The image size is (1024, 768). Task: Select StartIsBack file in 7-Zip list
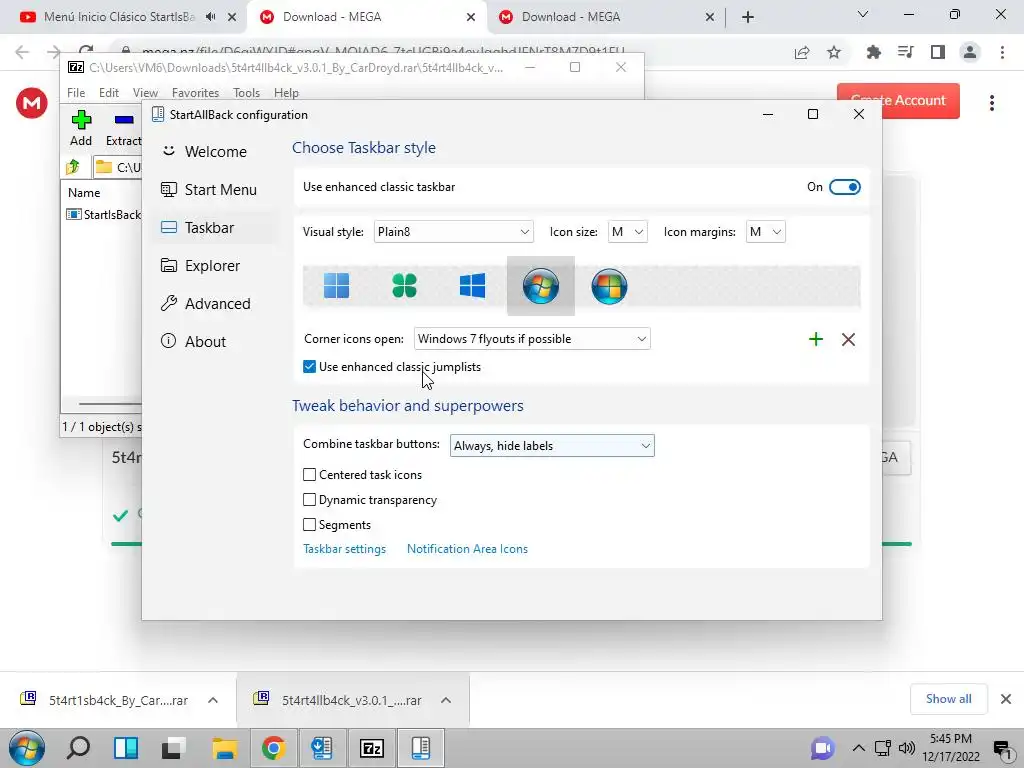[104, 215]
